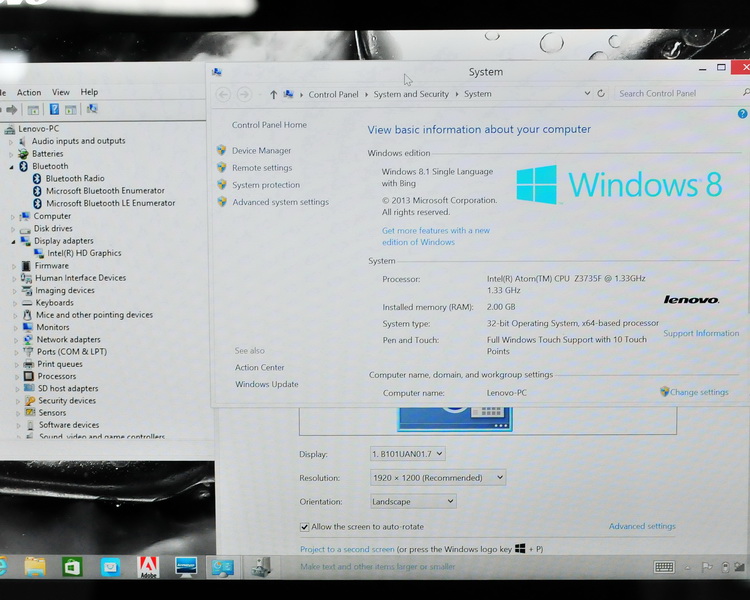Click the monitor preview thumbnail
Screen dimensions: 750x600
(455, 419)
